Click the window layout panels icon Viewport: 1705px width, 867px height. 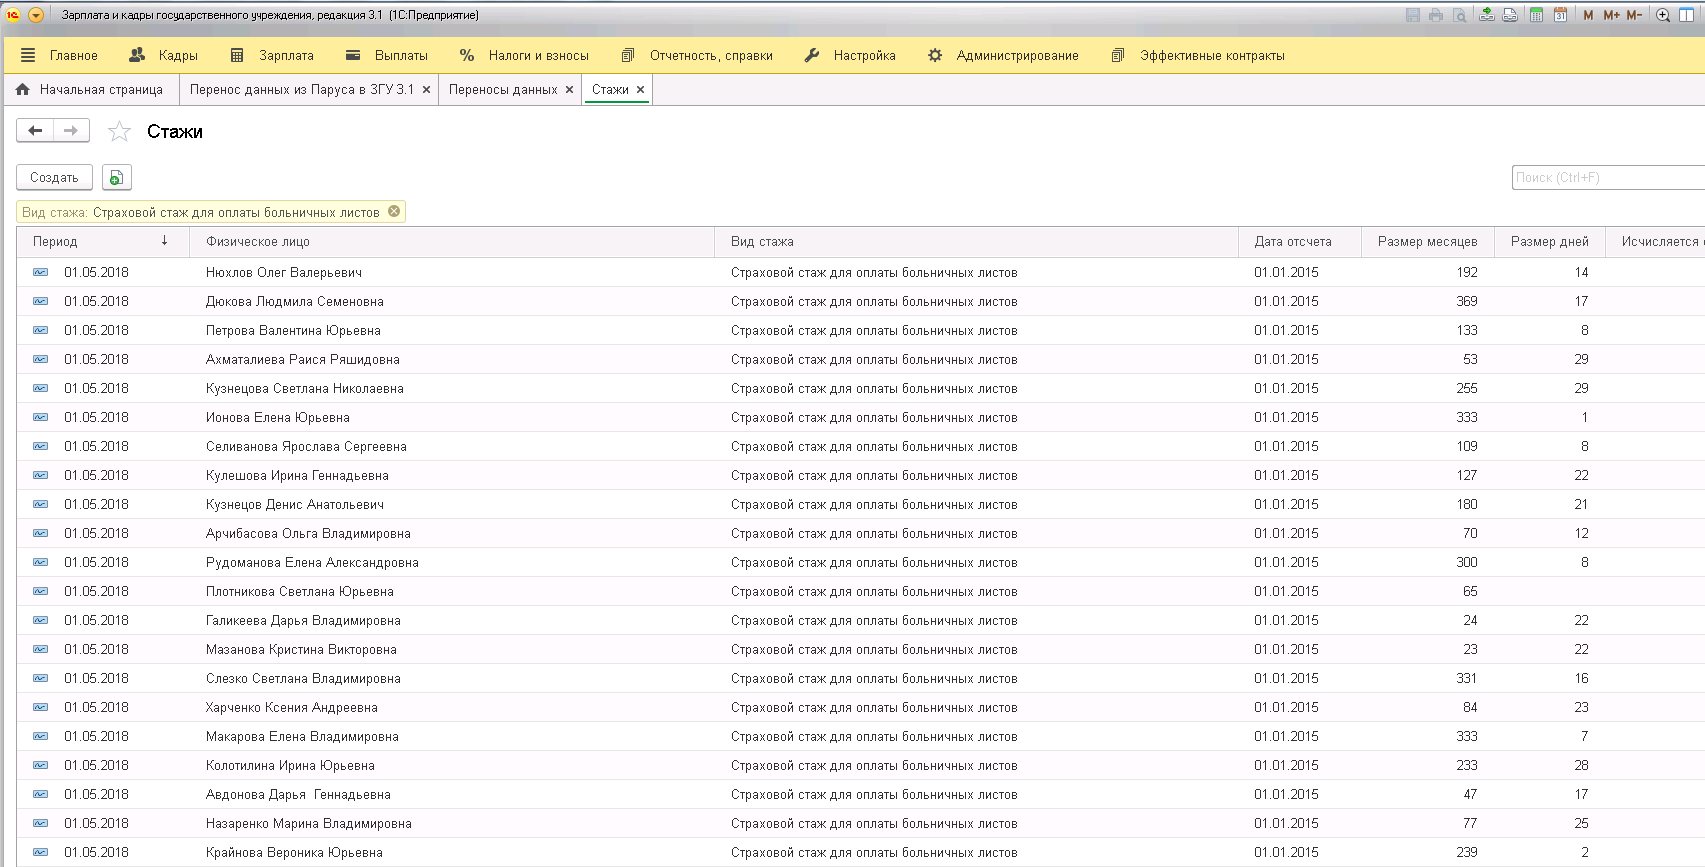(1688, 15)
